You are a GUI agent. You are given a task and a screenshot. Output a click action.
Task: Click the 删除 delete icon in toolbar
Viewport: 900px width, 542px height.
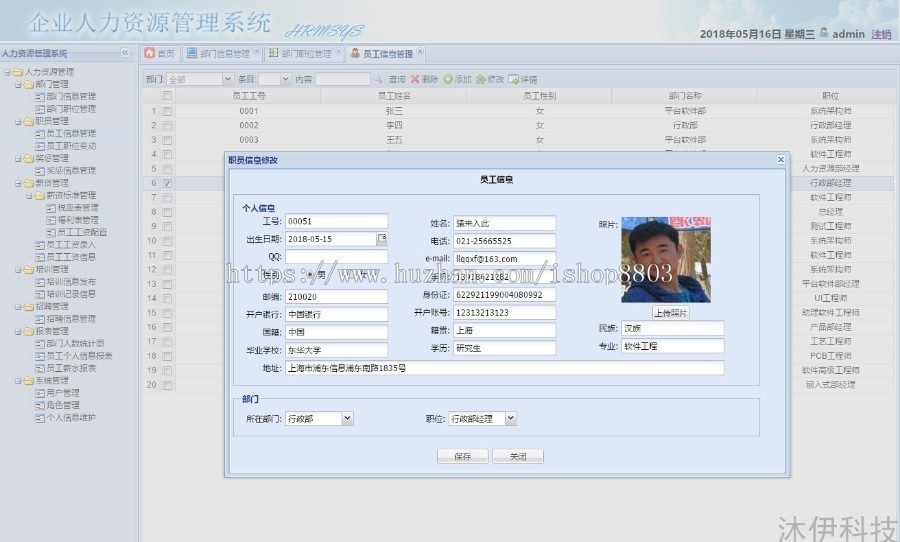point(415,79)
